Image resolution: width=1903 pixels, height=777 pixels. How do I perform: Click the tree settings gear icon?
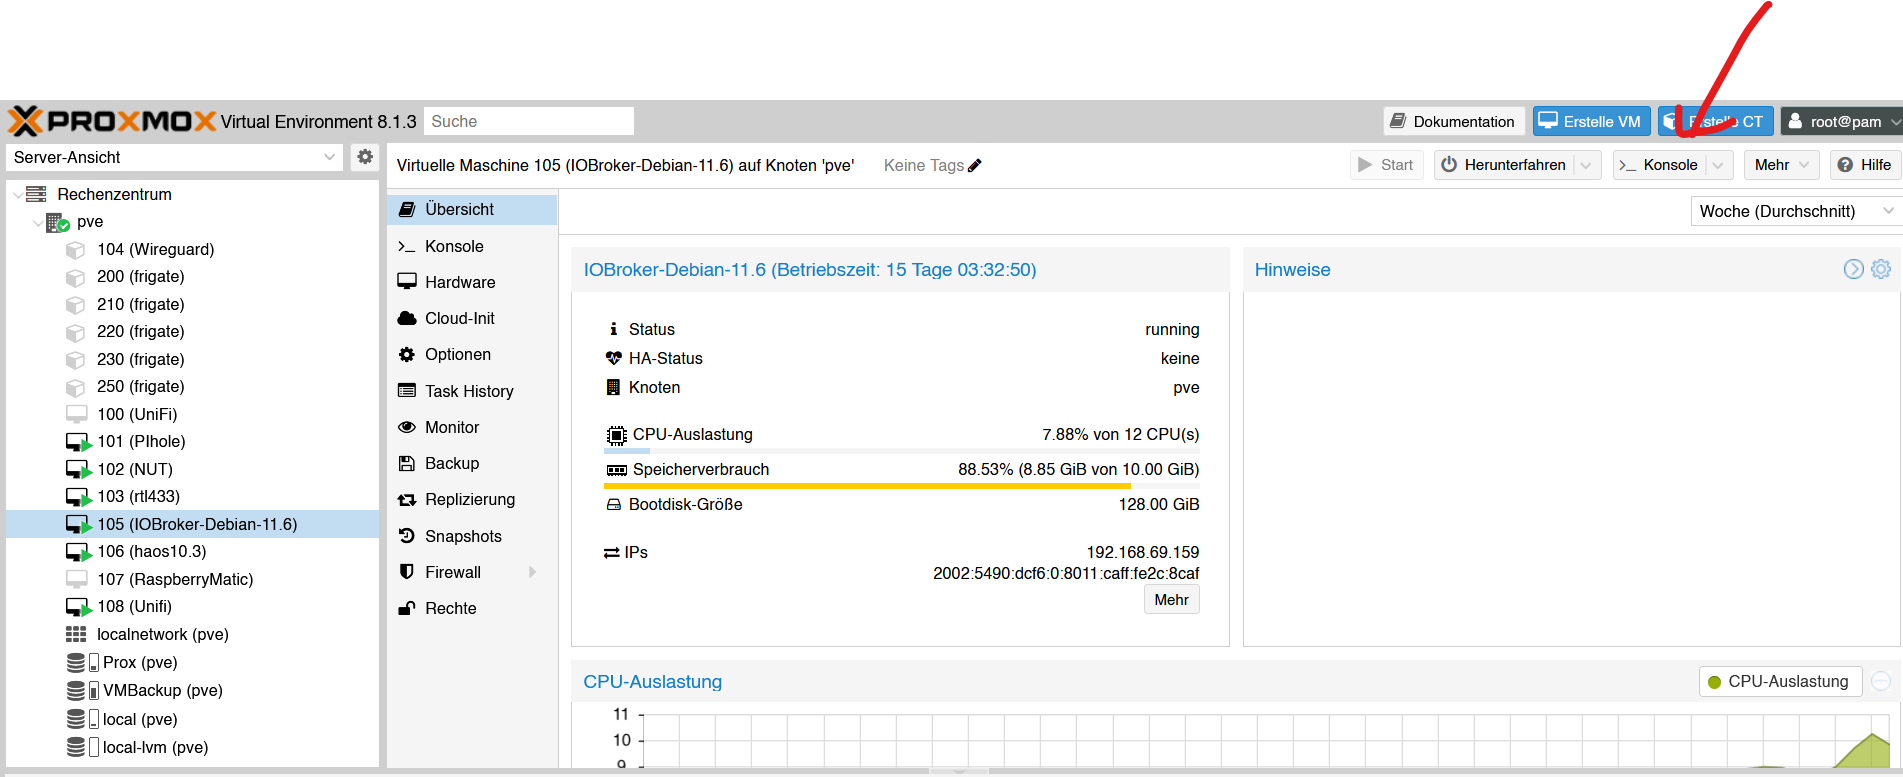coord(365,157)
